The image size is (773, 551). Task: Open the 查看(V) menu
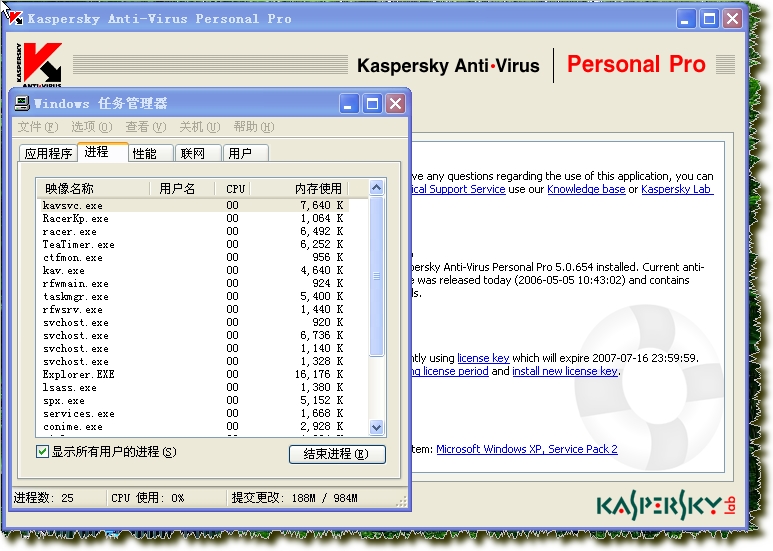145,127
